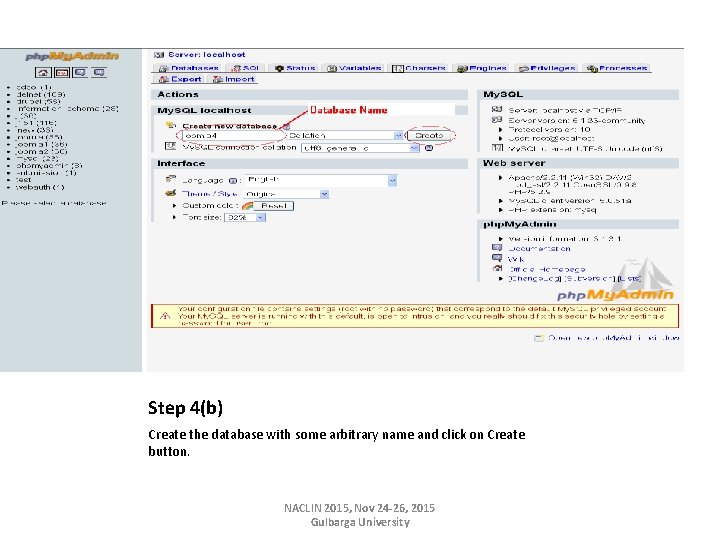This screenshot has width=720, height=540.
Task: Open the Privileges tab
Action: coord(547,68)
